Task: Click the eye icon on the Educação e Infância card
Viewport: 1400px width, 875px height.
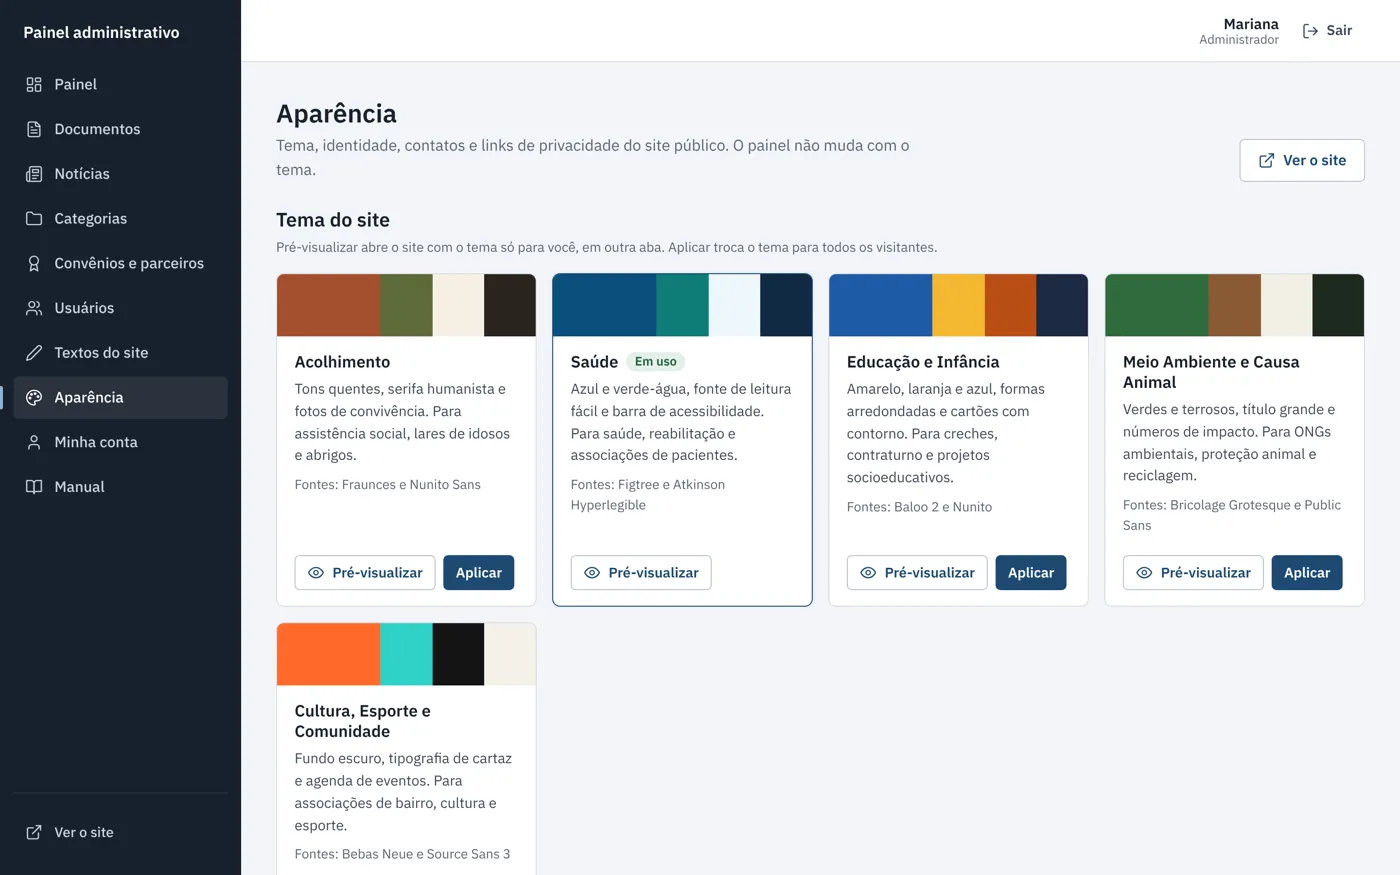Action: click(868, 573)
